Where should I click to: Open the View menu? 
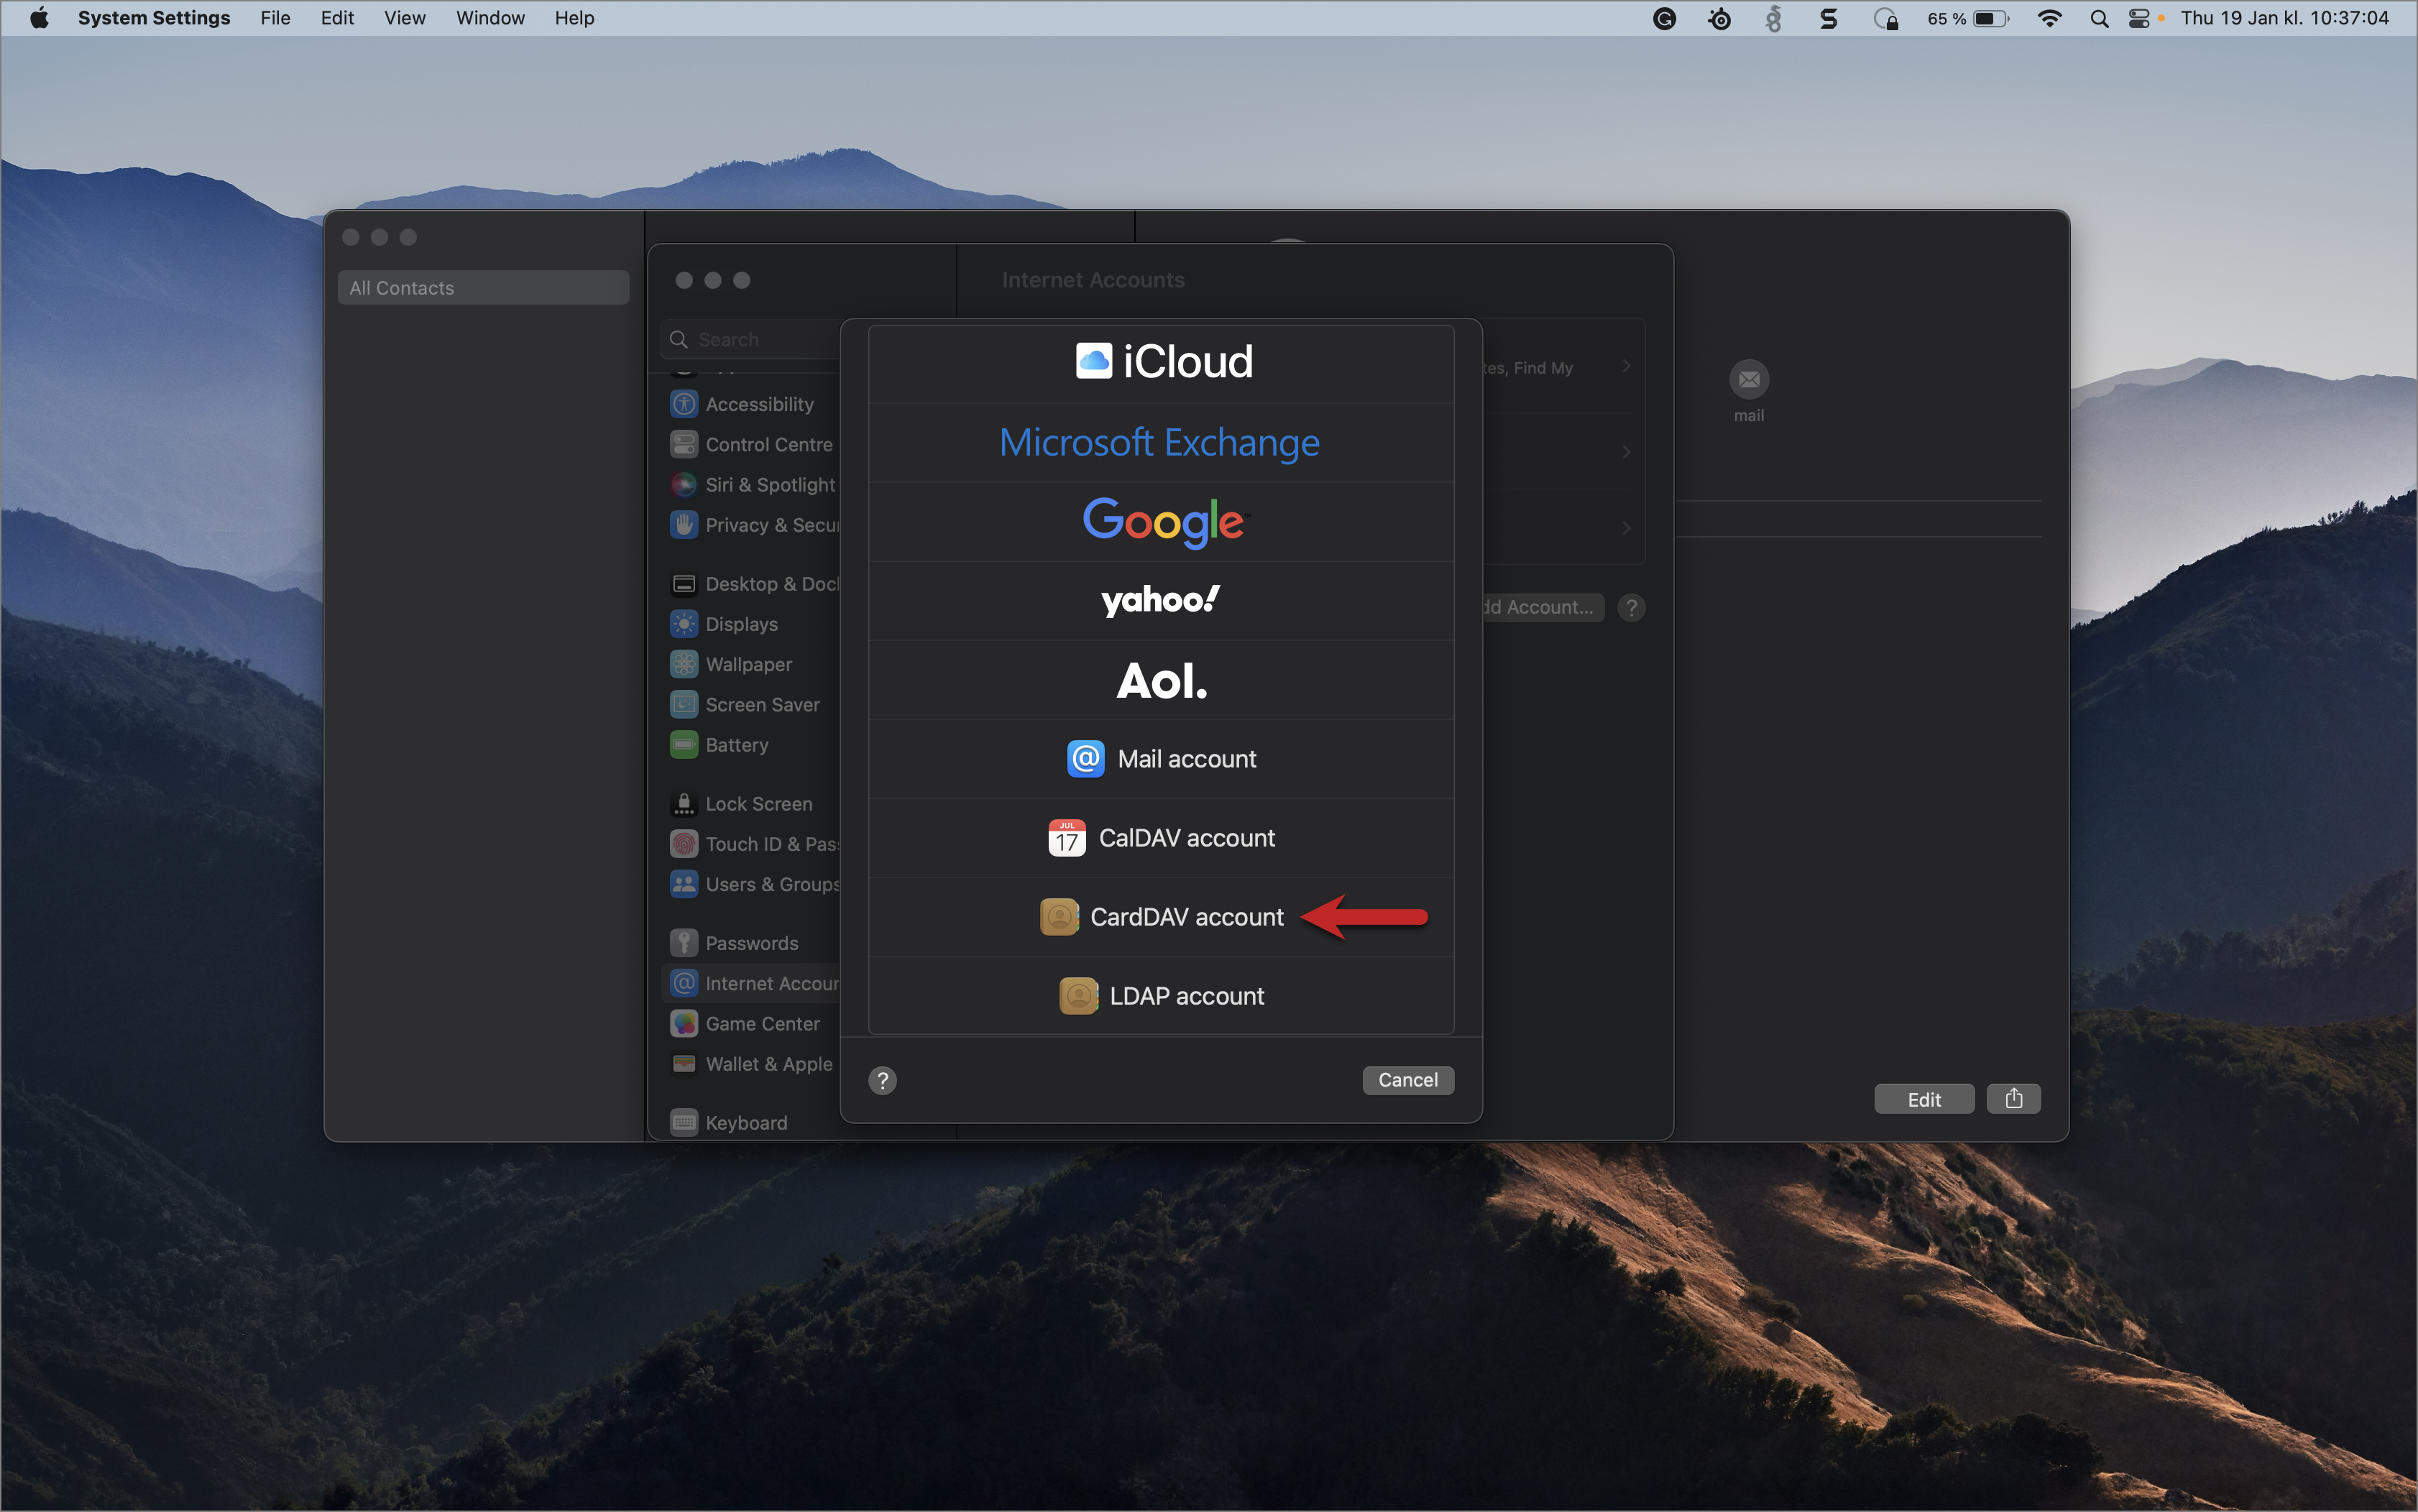coord(405,18)
